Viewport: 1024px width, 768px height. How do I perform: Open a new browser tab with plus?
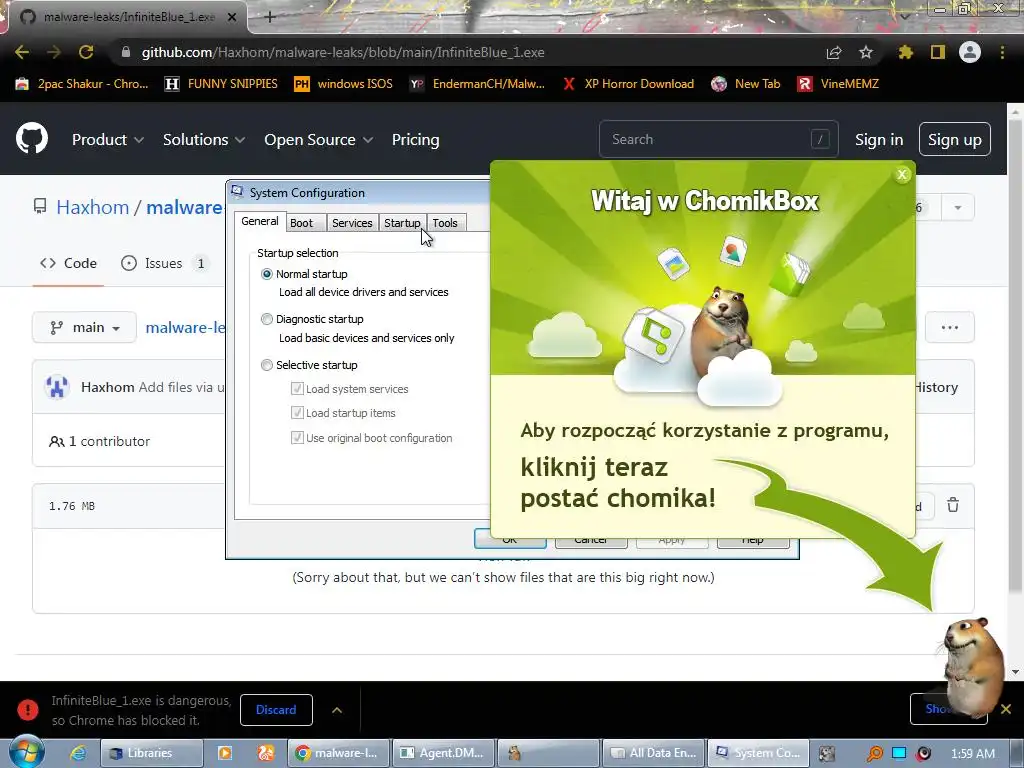[270, 17]
